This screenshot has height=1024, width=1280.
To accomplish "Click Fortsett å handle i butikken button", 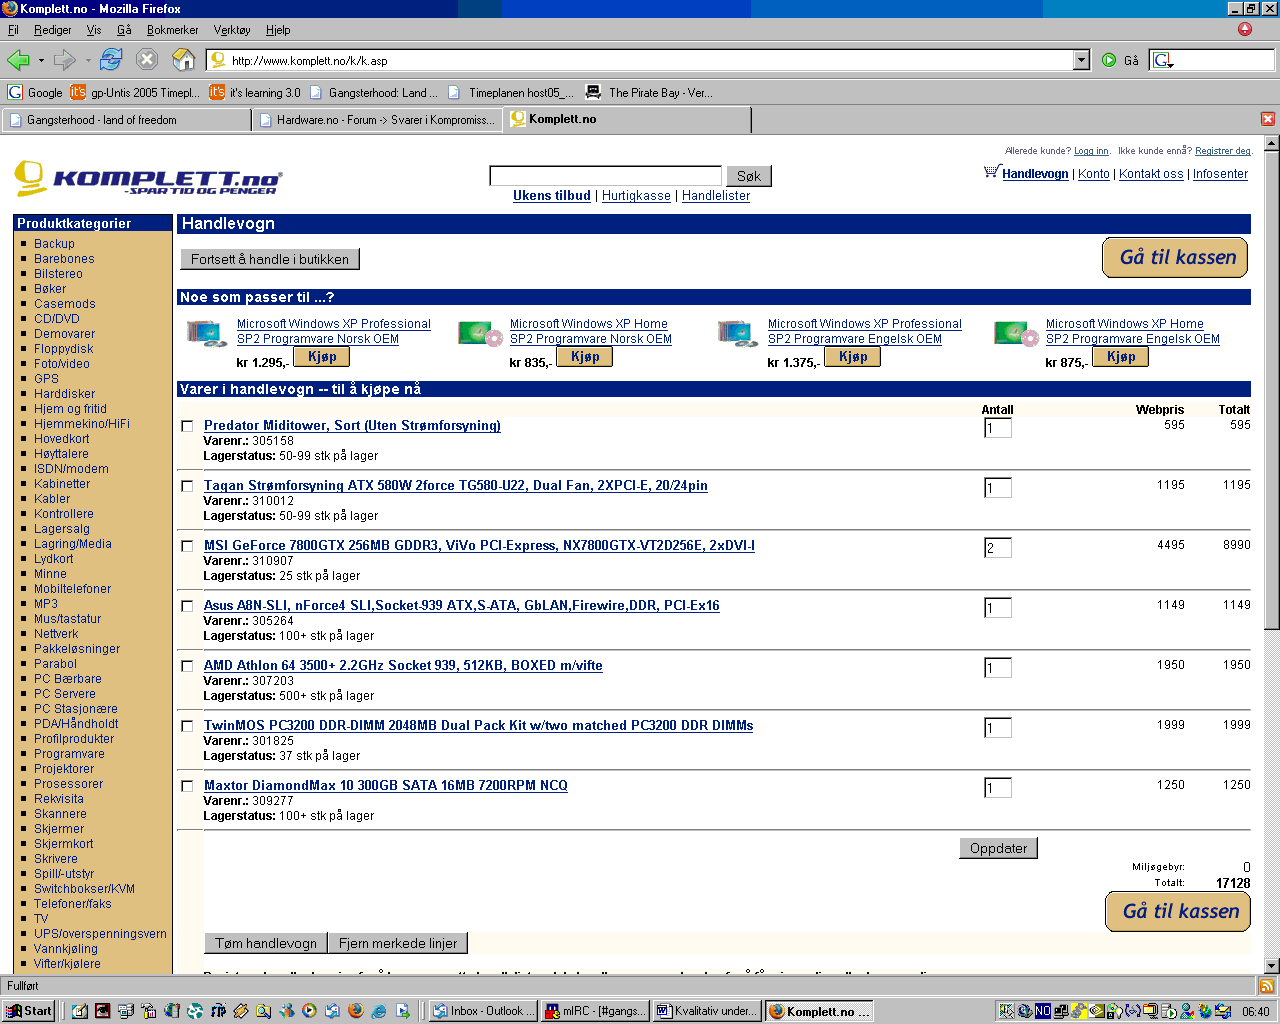I will coord(270,259).
